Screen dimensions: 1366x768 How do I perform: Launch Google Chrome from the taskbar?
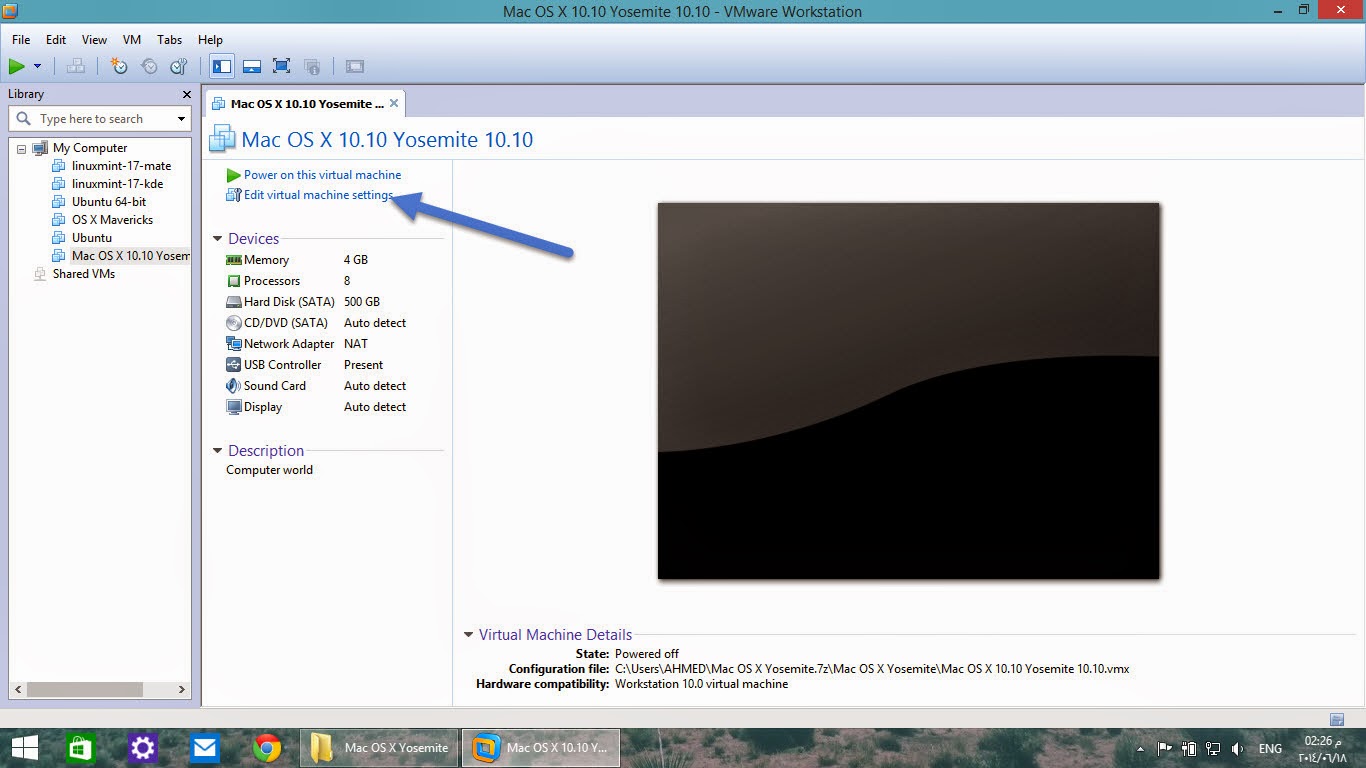pos(267,748)
